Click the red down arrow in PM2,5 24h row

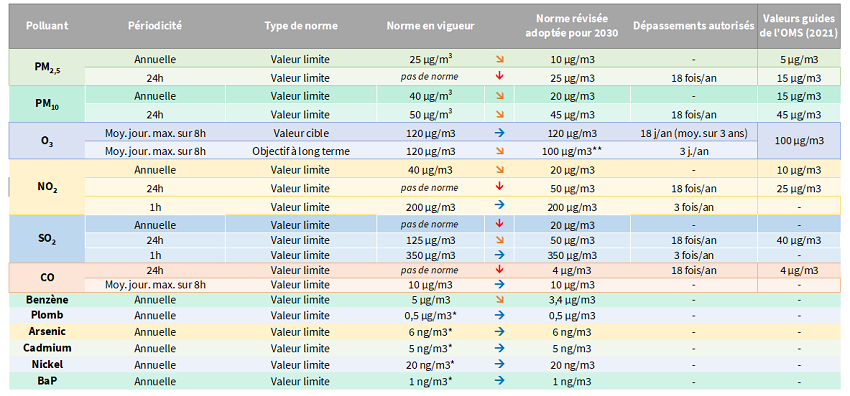click(500, 76)
